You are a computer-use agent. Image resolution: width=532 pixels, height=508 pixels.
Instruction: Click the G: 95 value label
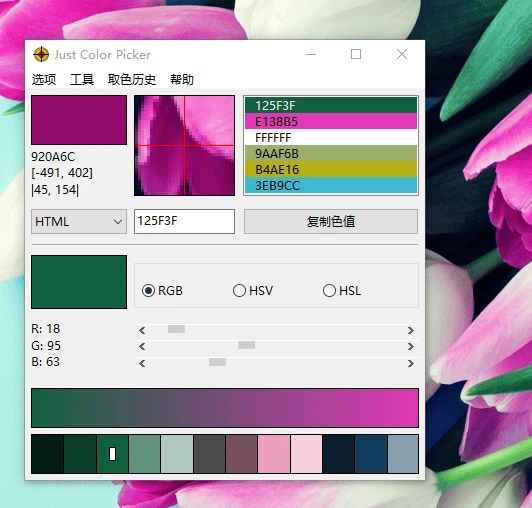tap(46, 345)
